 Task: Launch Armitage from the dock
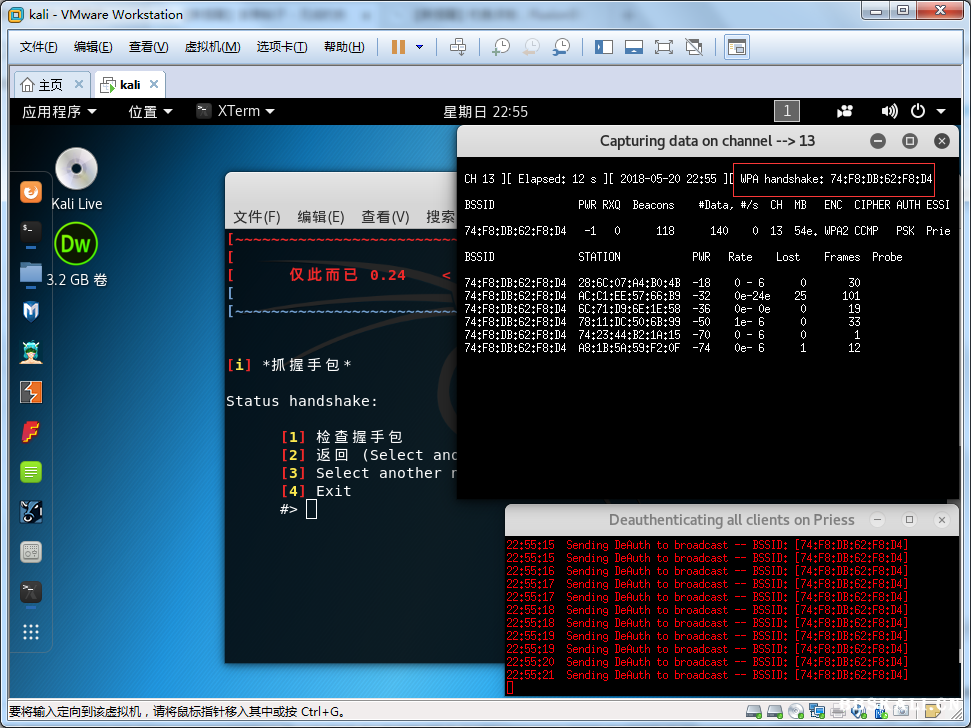click(x=31, y=352)
